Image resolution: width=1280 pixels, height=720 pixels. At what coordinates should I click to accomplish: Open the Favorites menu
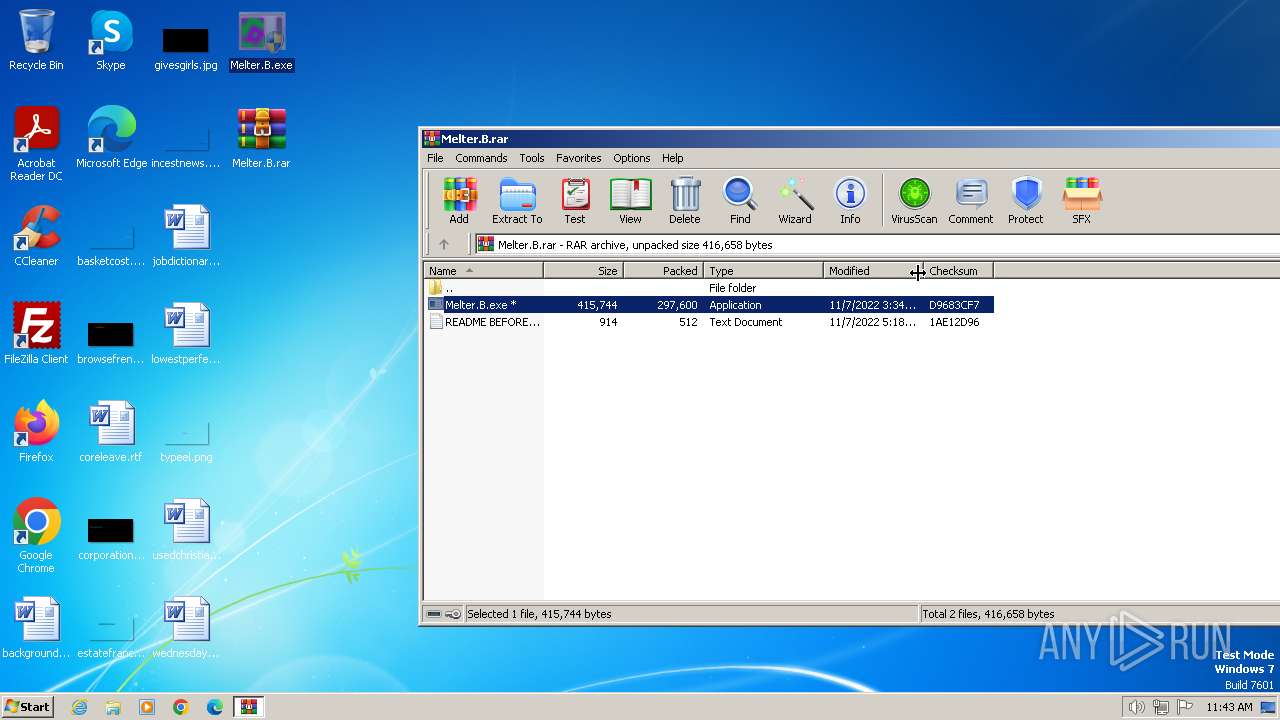(579, 158)
